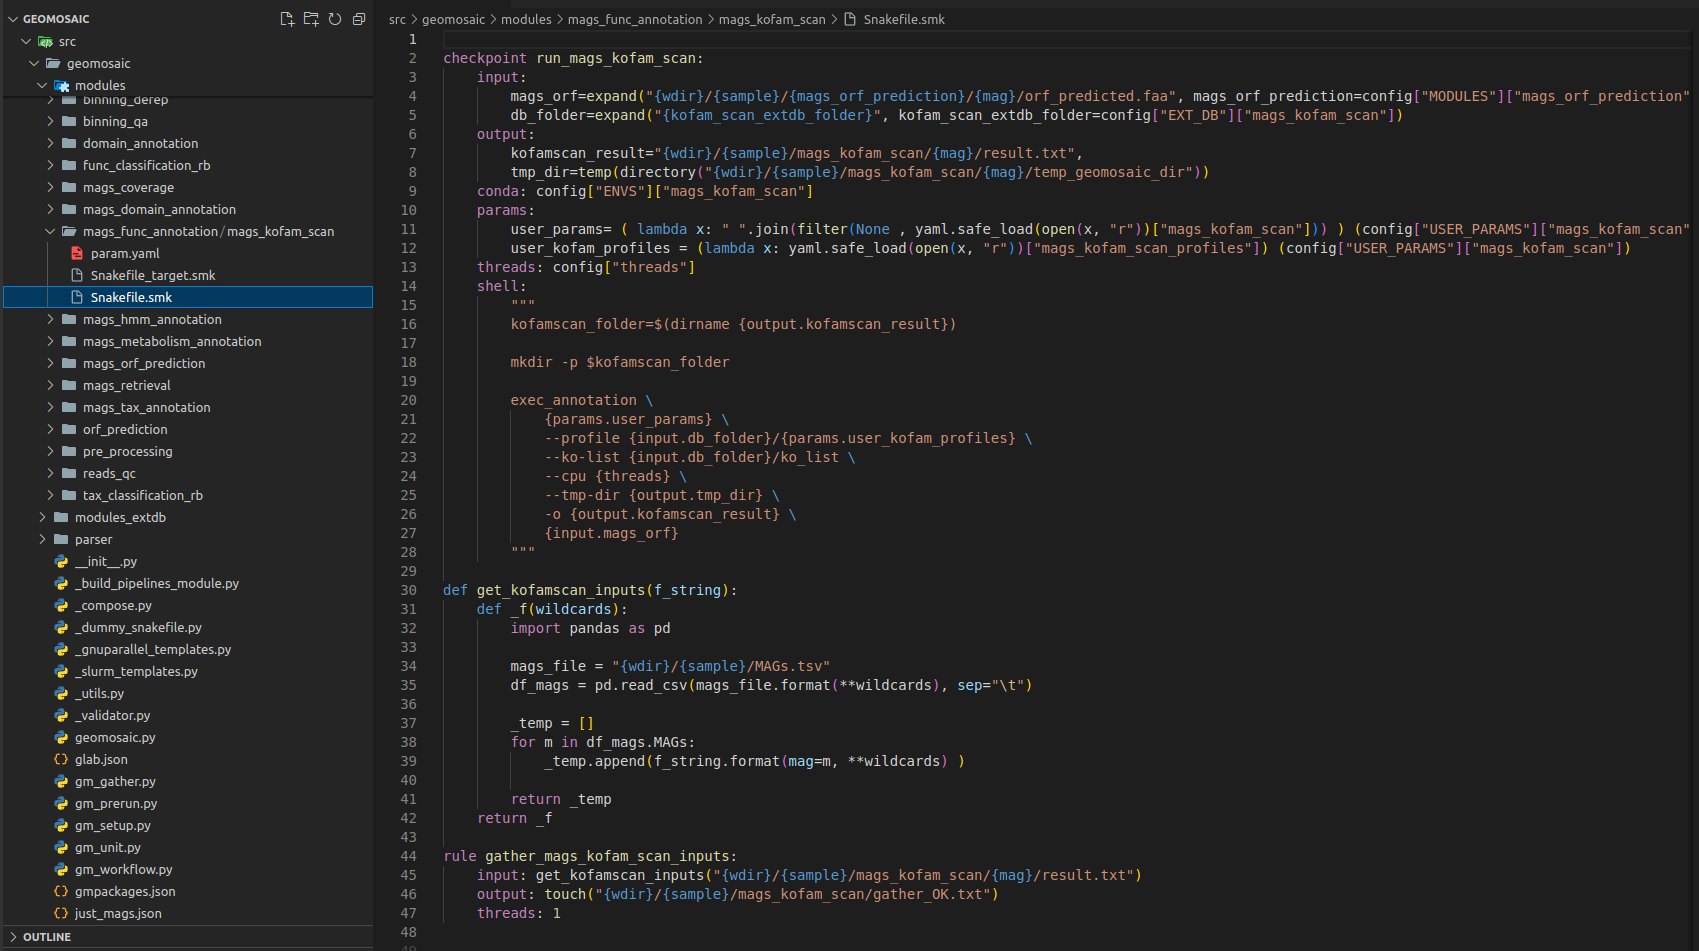The height and width of the screenshot is (951, 1699).
Task: Open _build_pipelines_module.py
Action: (157, 583)
